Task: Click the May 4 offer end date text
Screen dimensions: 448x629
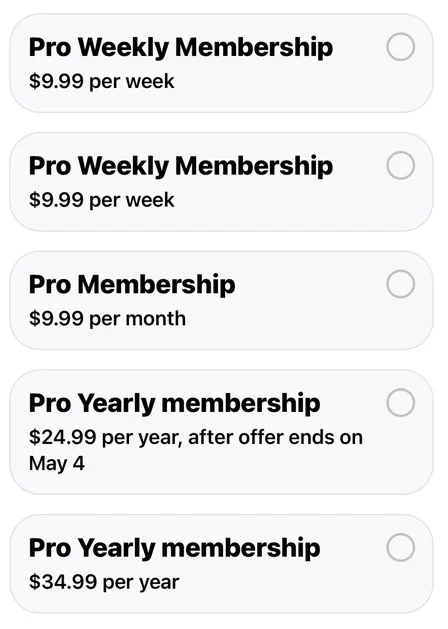Action: click(x=57, y=464)
